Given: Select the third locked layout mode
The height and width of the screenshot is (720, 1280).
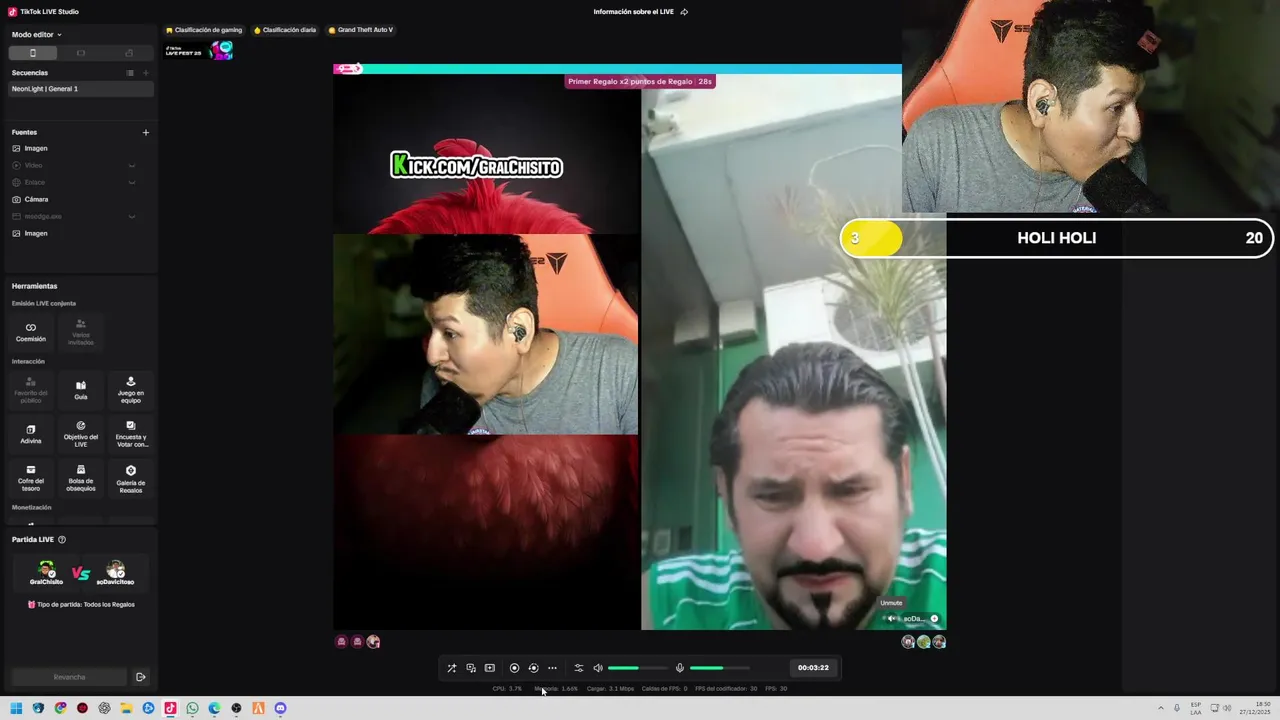Looking at the screenshot, I should tap(129, 53).
